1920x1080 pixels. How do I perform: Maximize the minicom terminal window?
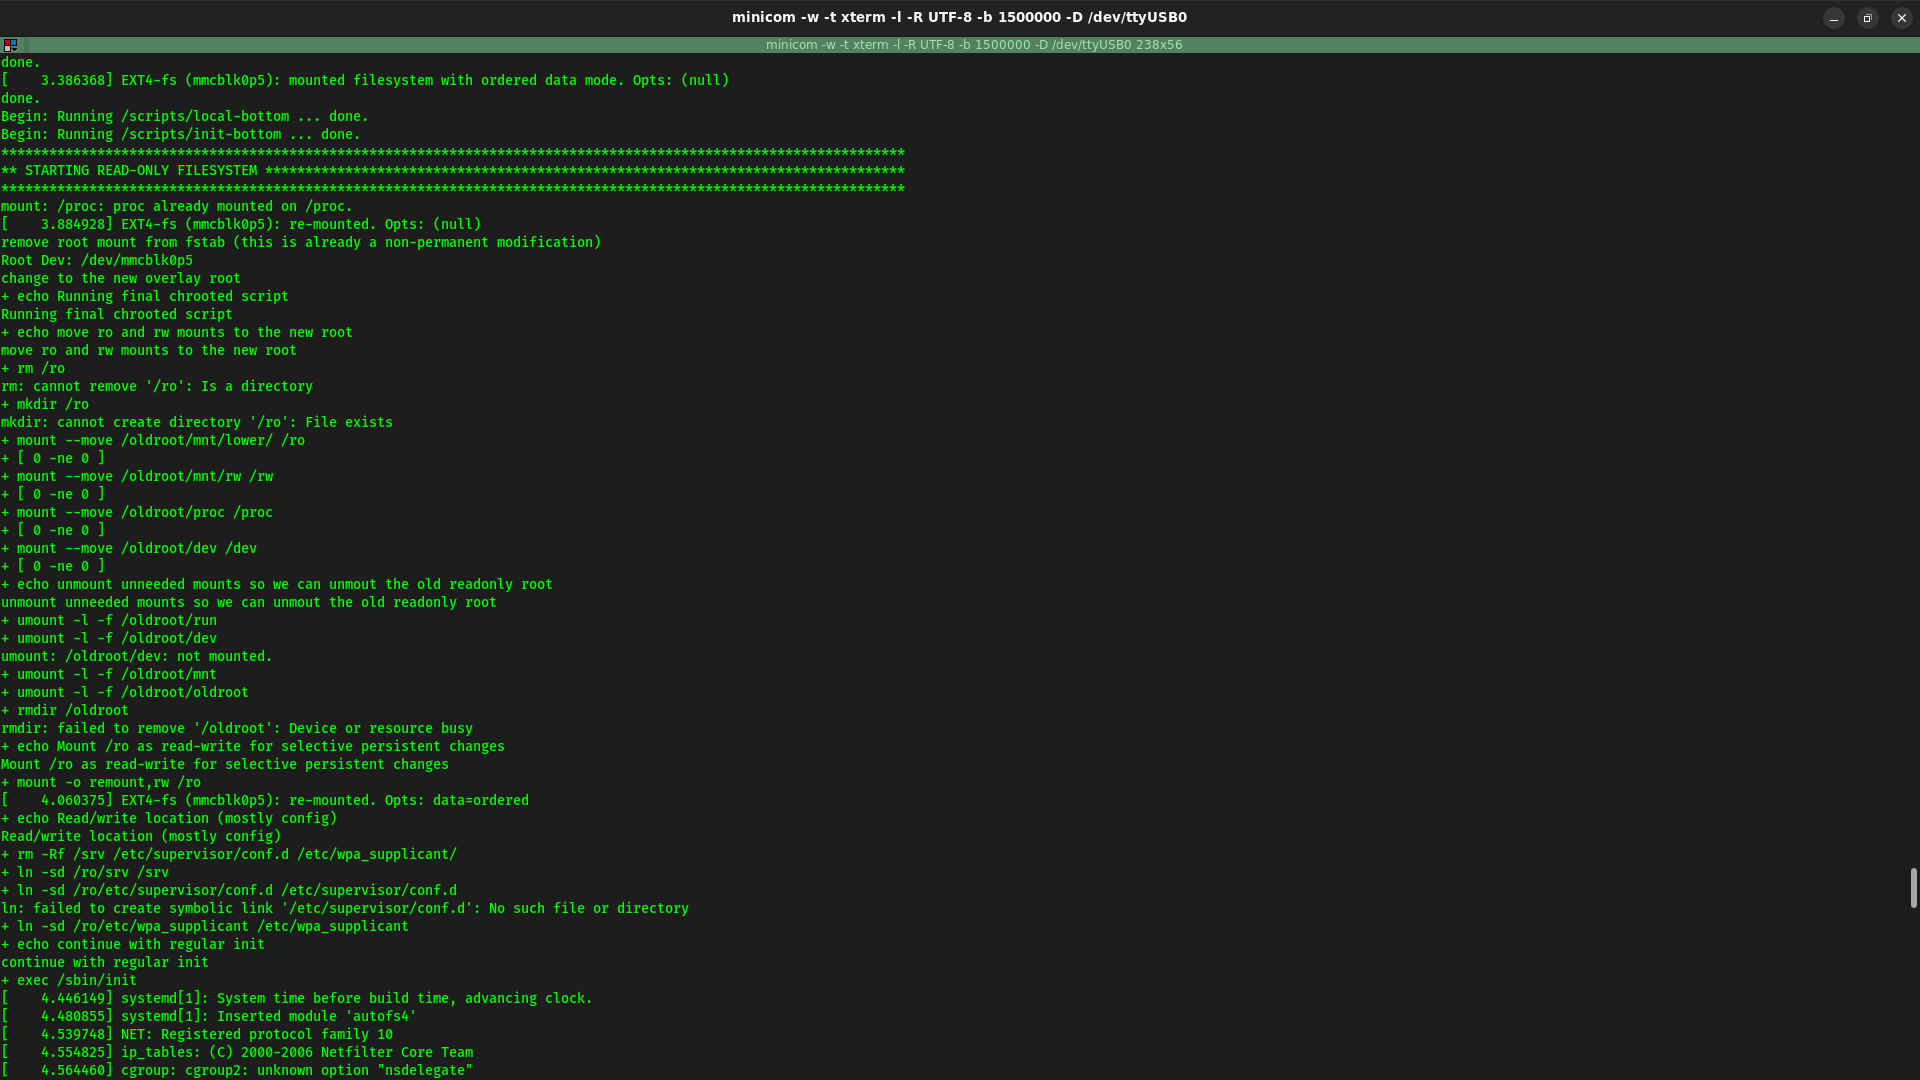[x=1867, y=18]
